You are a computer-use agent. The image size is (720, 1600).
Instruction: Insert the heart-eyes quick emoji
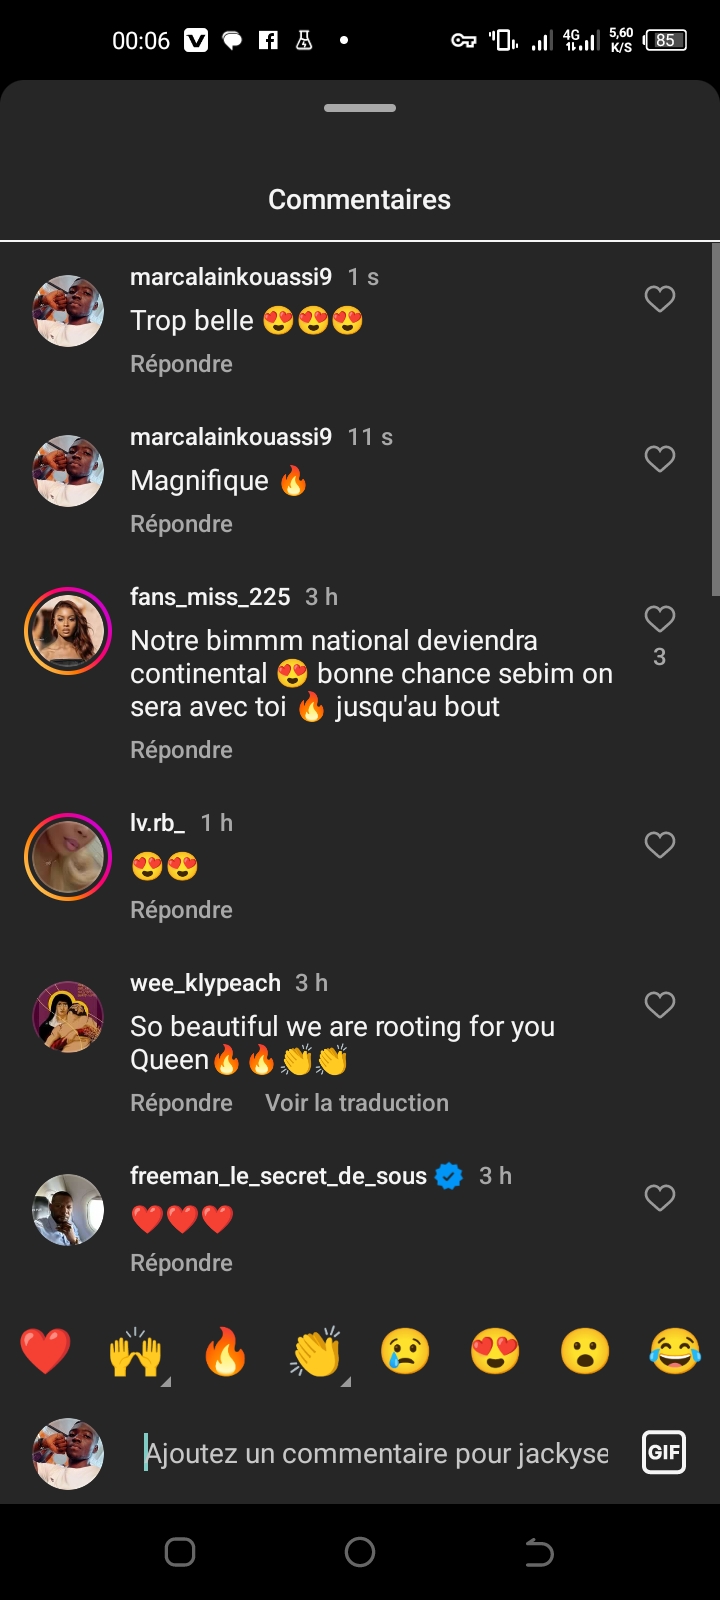point(495,1352)
